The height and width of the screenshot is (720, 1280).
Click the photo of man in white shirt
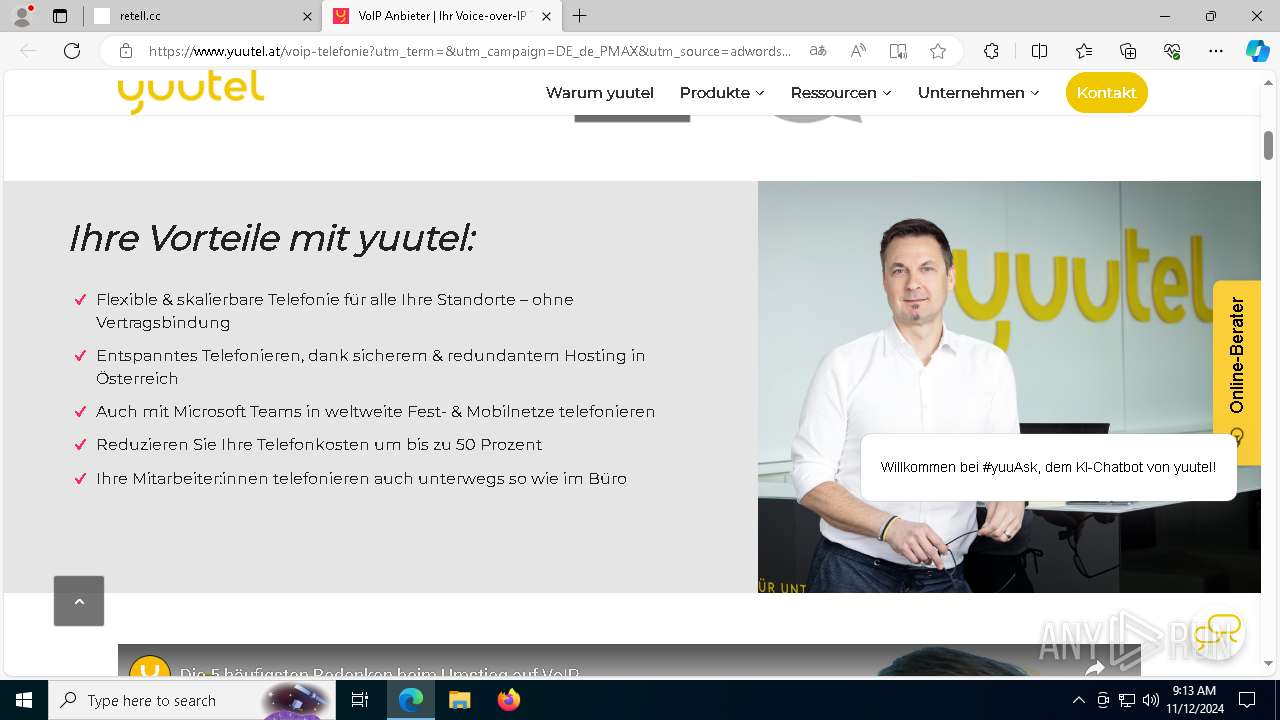click(x=1009, y=387)
